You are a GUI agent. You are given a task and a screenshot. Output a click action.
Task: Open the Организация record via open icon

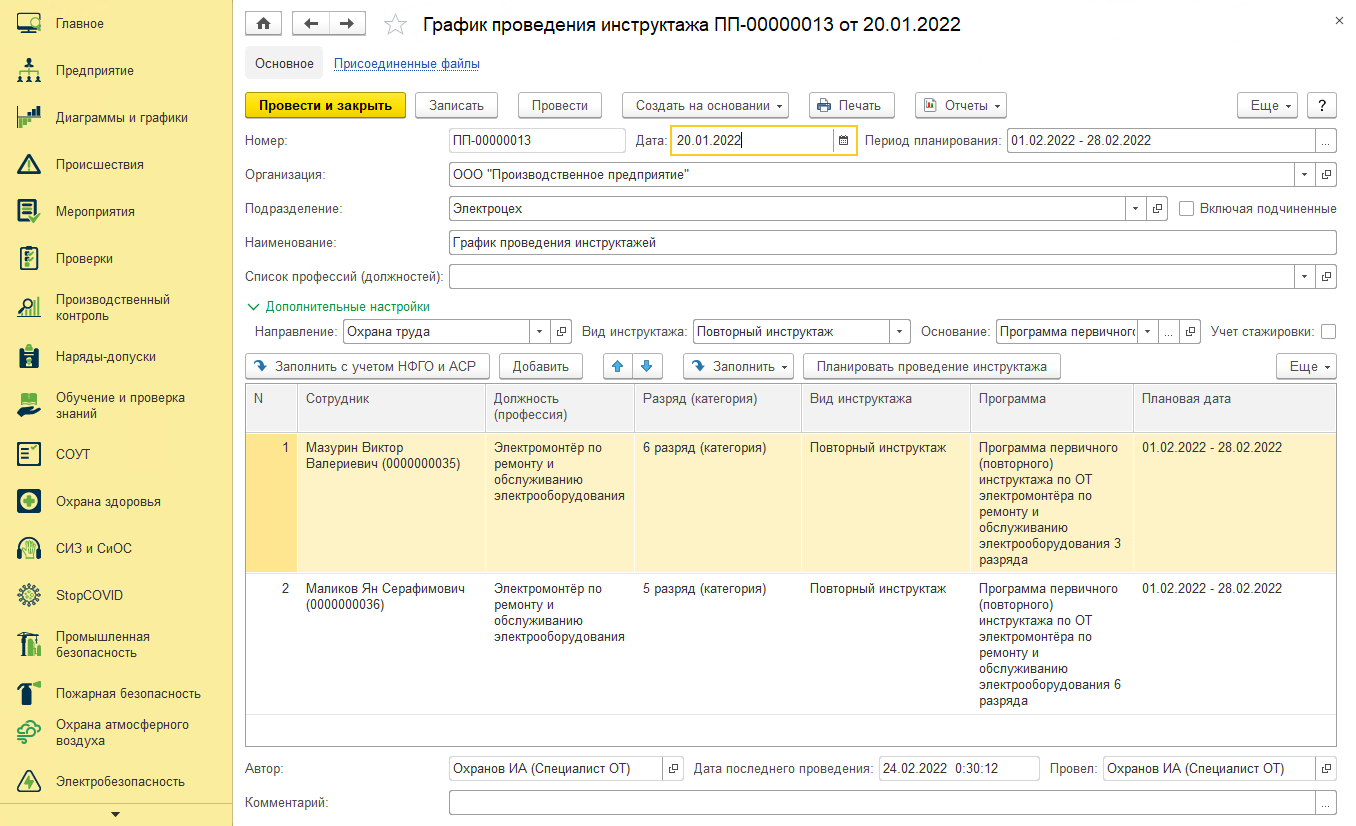tap(1326, 174)
